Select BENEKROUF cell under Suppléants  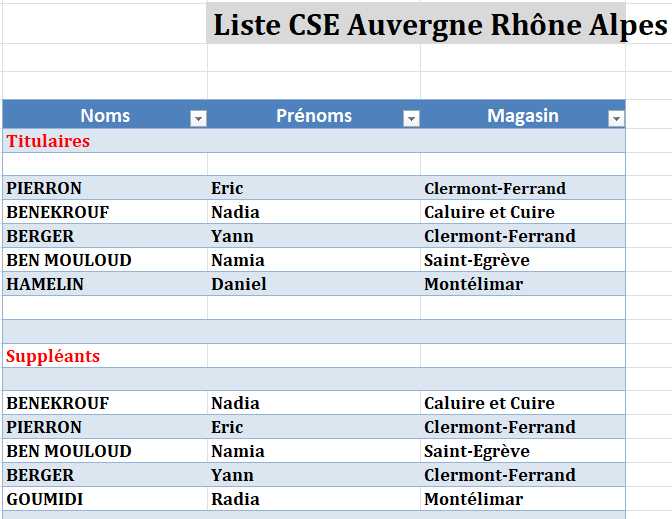click(x=57, y=403)
